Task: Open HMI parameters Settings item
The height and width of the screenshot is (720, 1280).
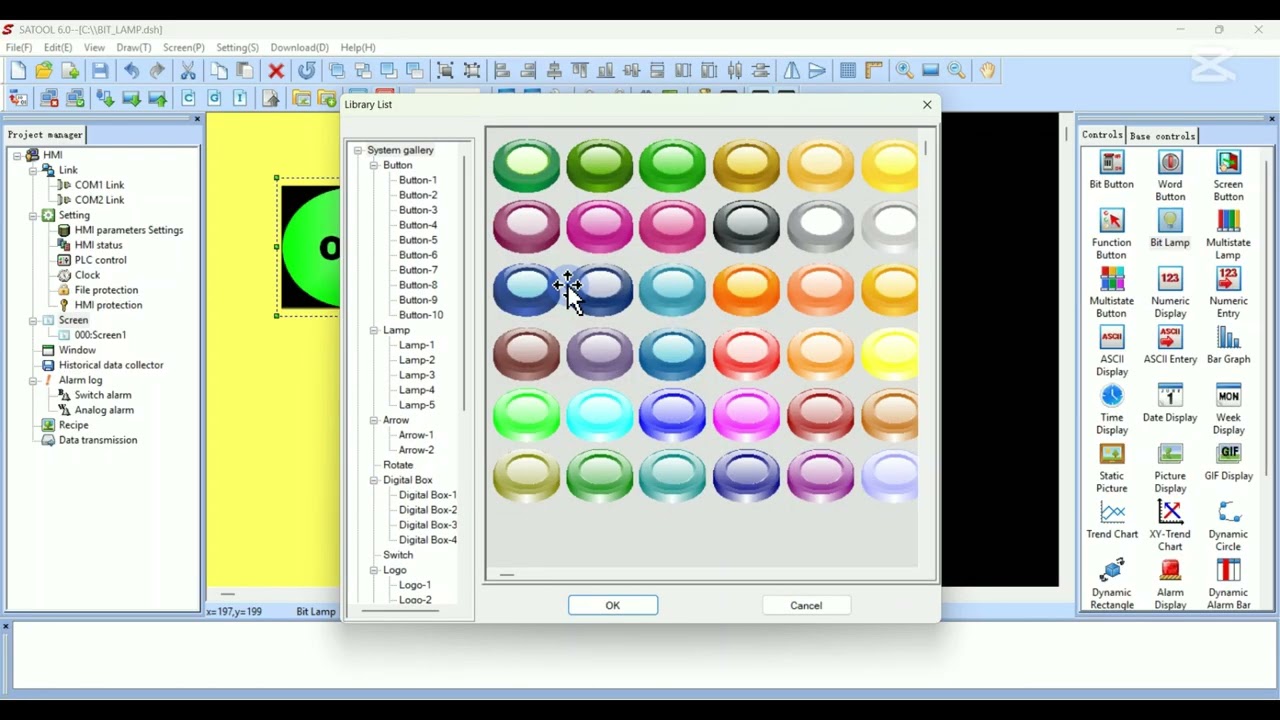Action: pos(129,230)
